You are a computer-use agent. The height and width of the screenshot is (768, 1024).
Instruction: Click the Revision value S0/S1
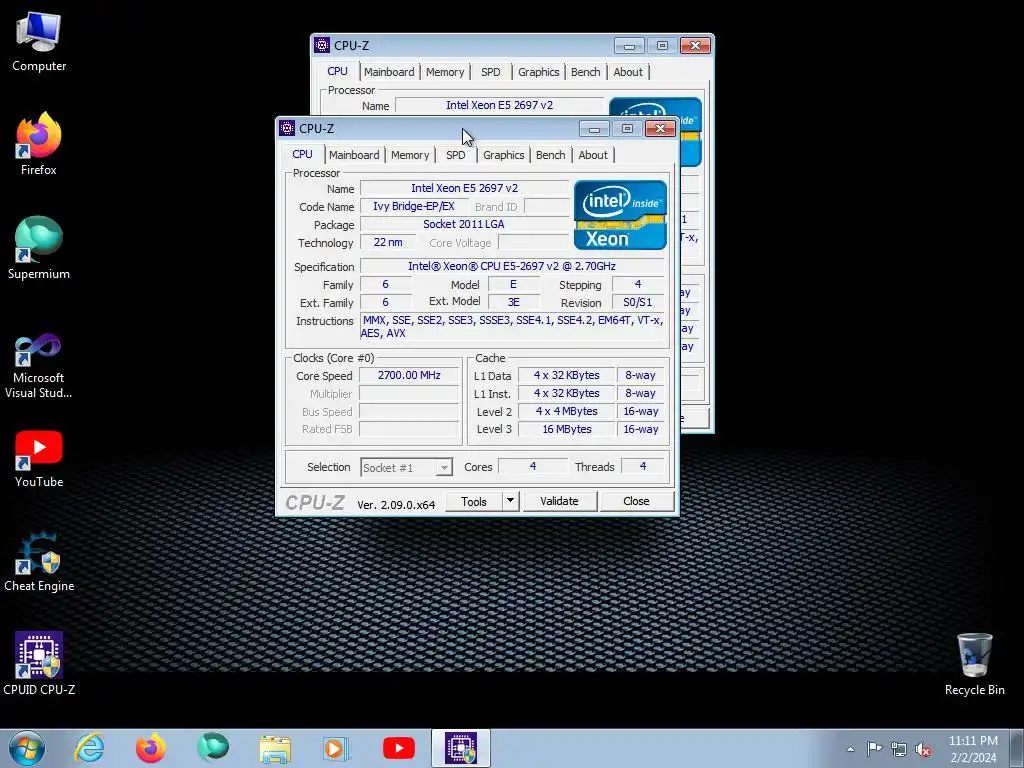click(637, 302)
